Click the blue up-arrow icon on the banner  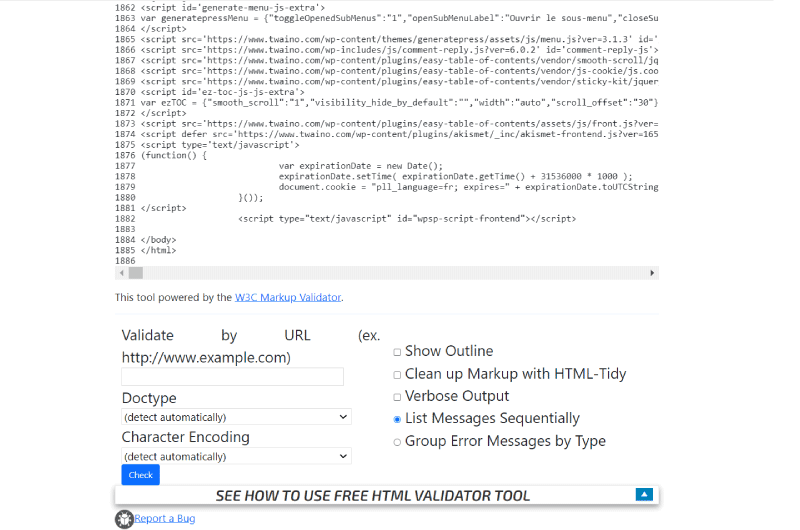tap(644, 494)
